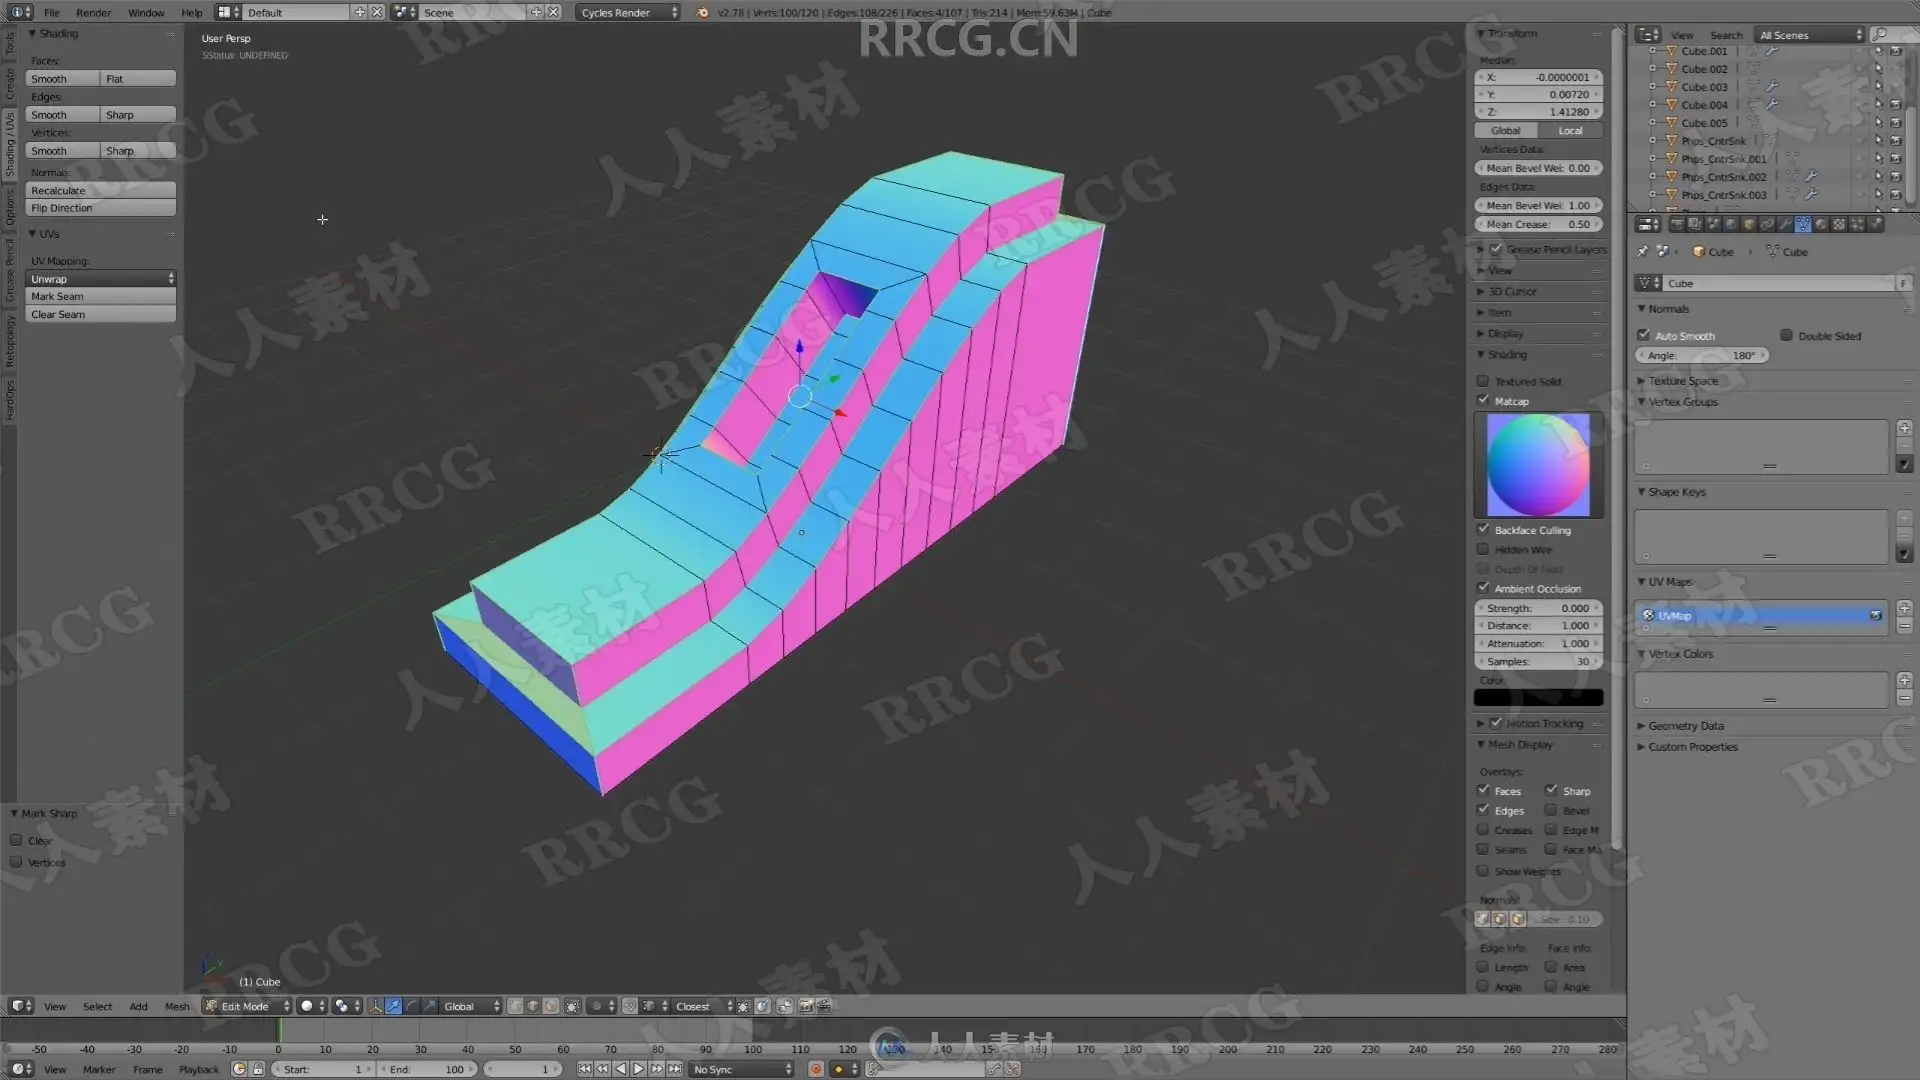Open the timeline Marker menu
Viewport: 1920px width, 1080px height.
[99, 1069]
